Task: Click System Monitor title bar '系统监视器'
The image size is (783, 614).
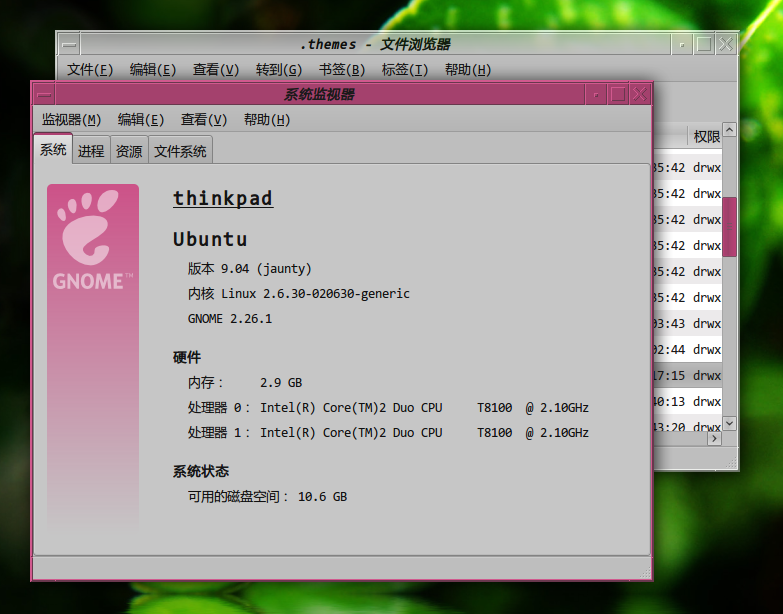Action: (320, 94)
